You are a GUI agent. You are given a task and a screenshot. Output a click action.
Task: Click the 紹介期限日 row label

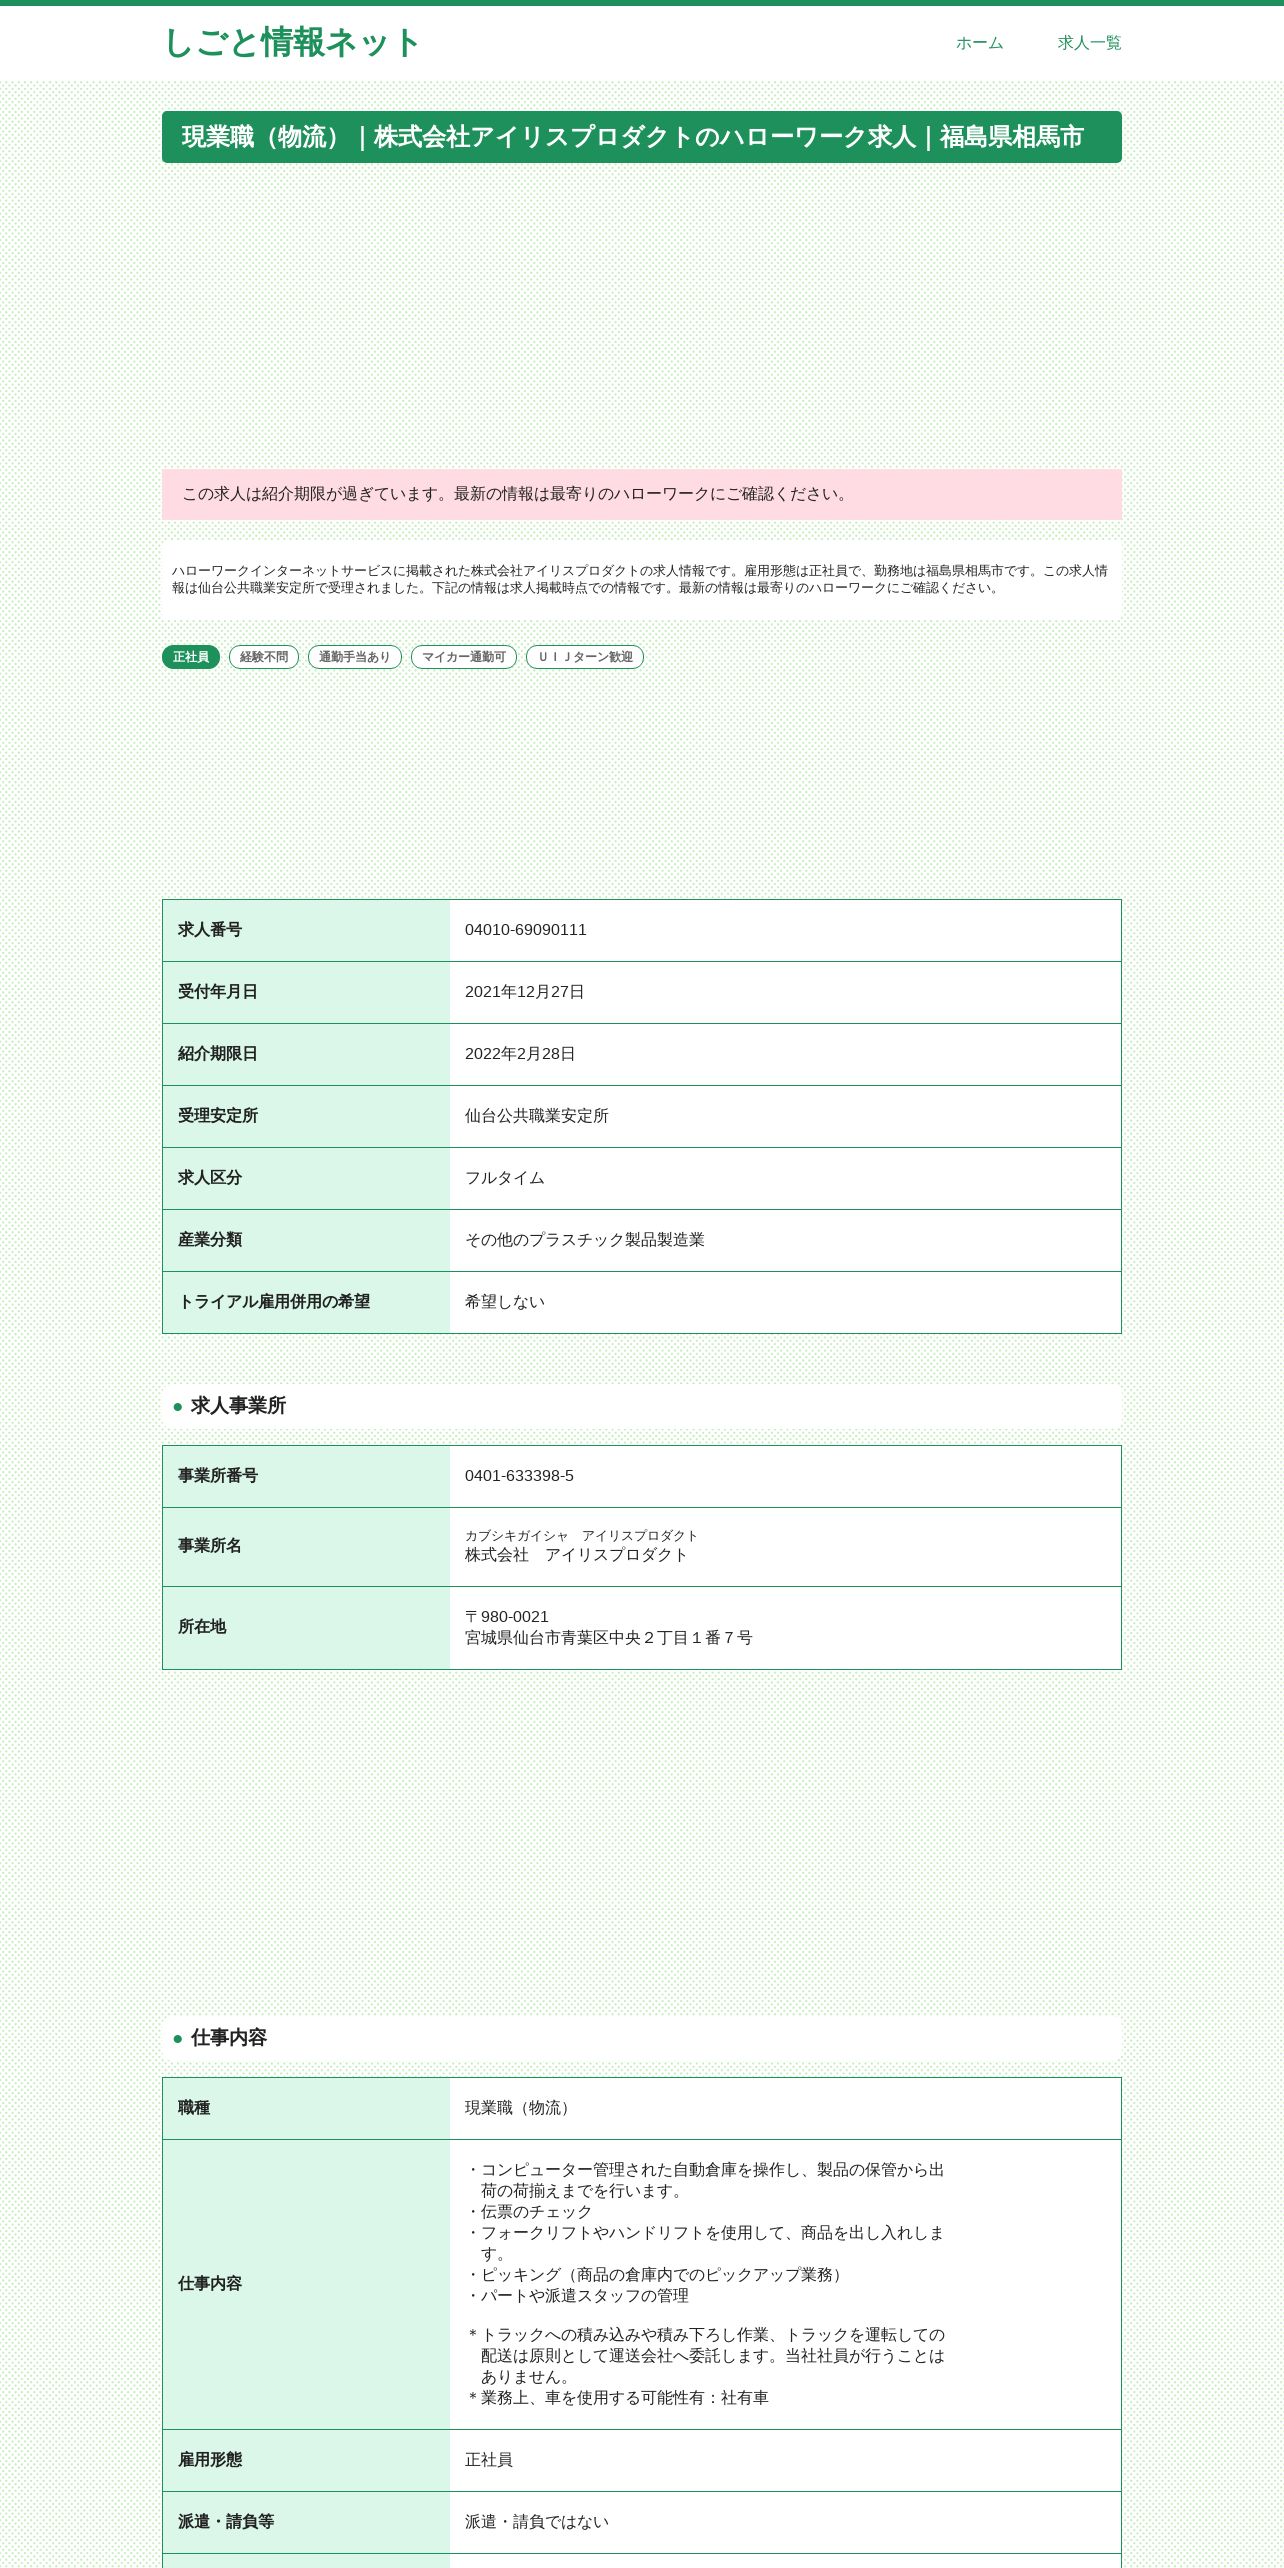tap(218, 1054)
